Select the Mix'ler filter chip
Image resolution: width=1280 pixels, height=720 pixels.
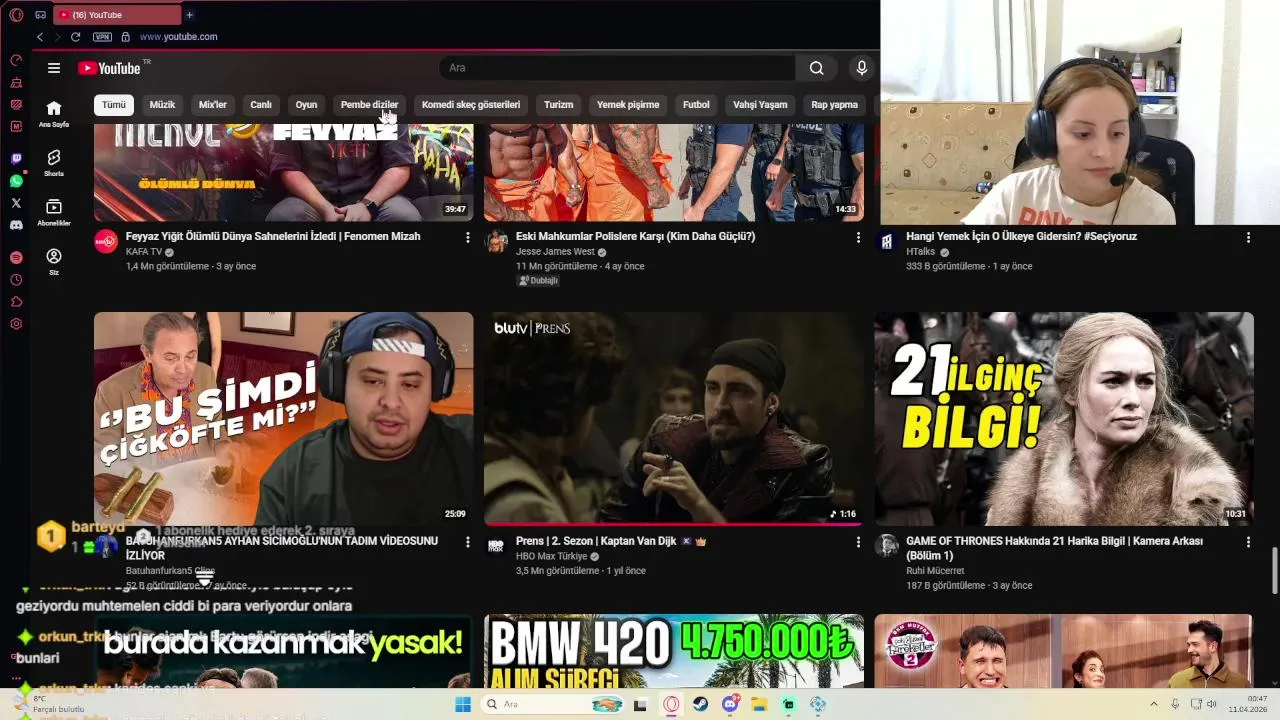point(213,105)
